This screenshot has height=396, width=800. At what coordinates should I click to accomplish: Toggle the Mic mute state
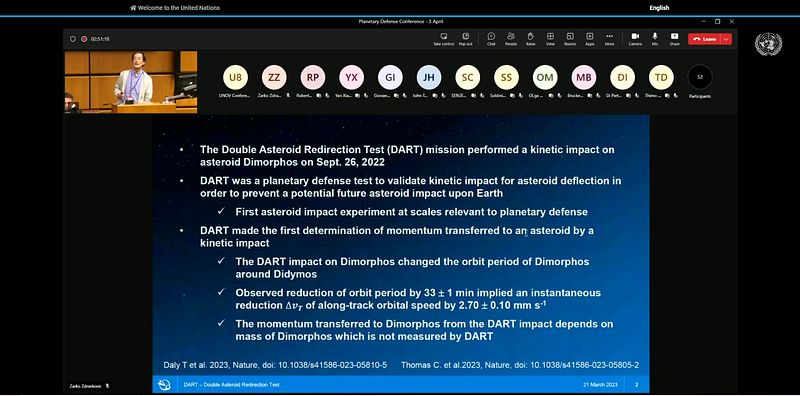(x=655, y=39)
